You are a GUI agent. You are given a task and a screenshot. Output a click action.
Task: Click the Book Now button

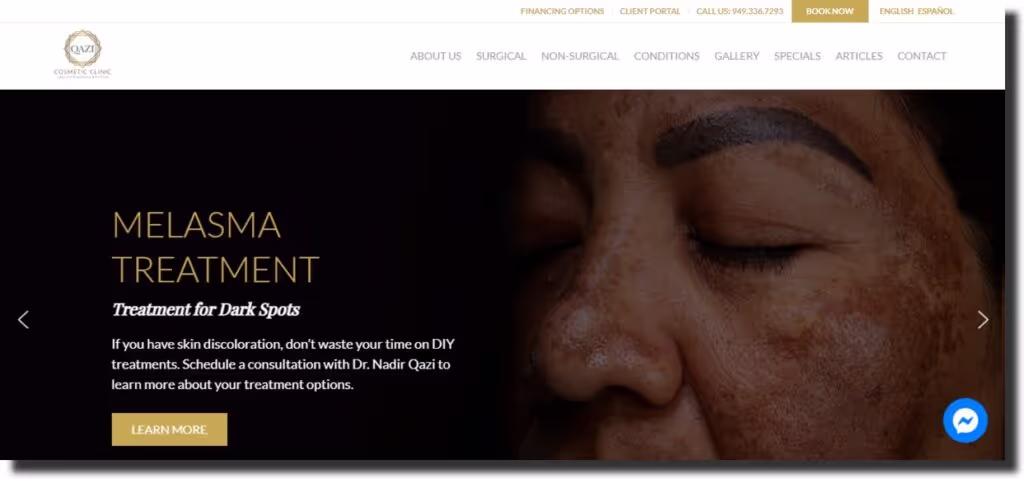pos(829,11)
